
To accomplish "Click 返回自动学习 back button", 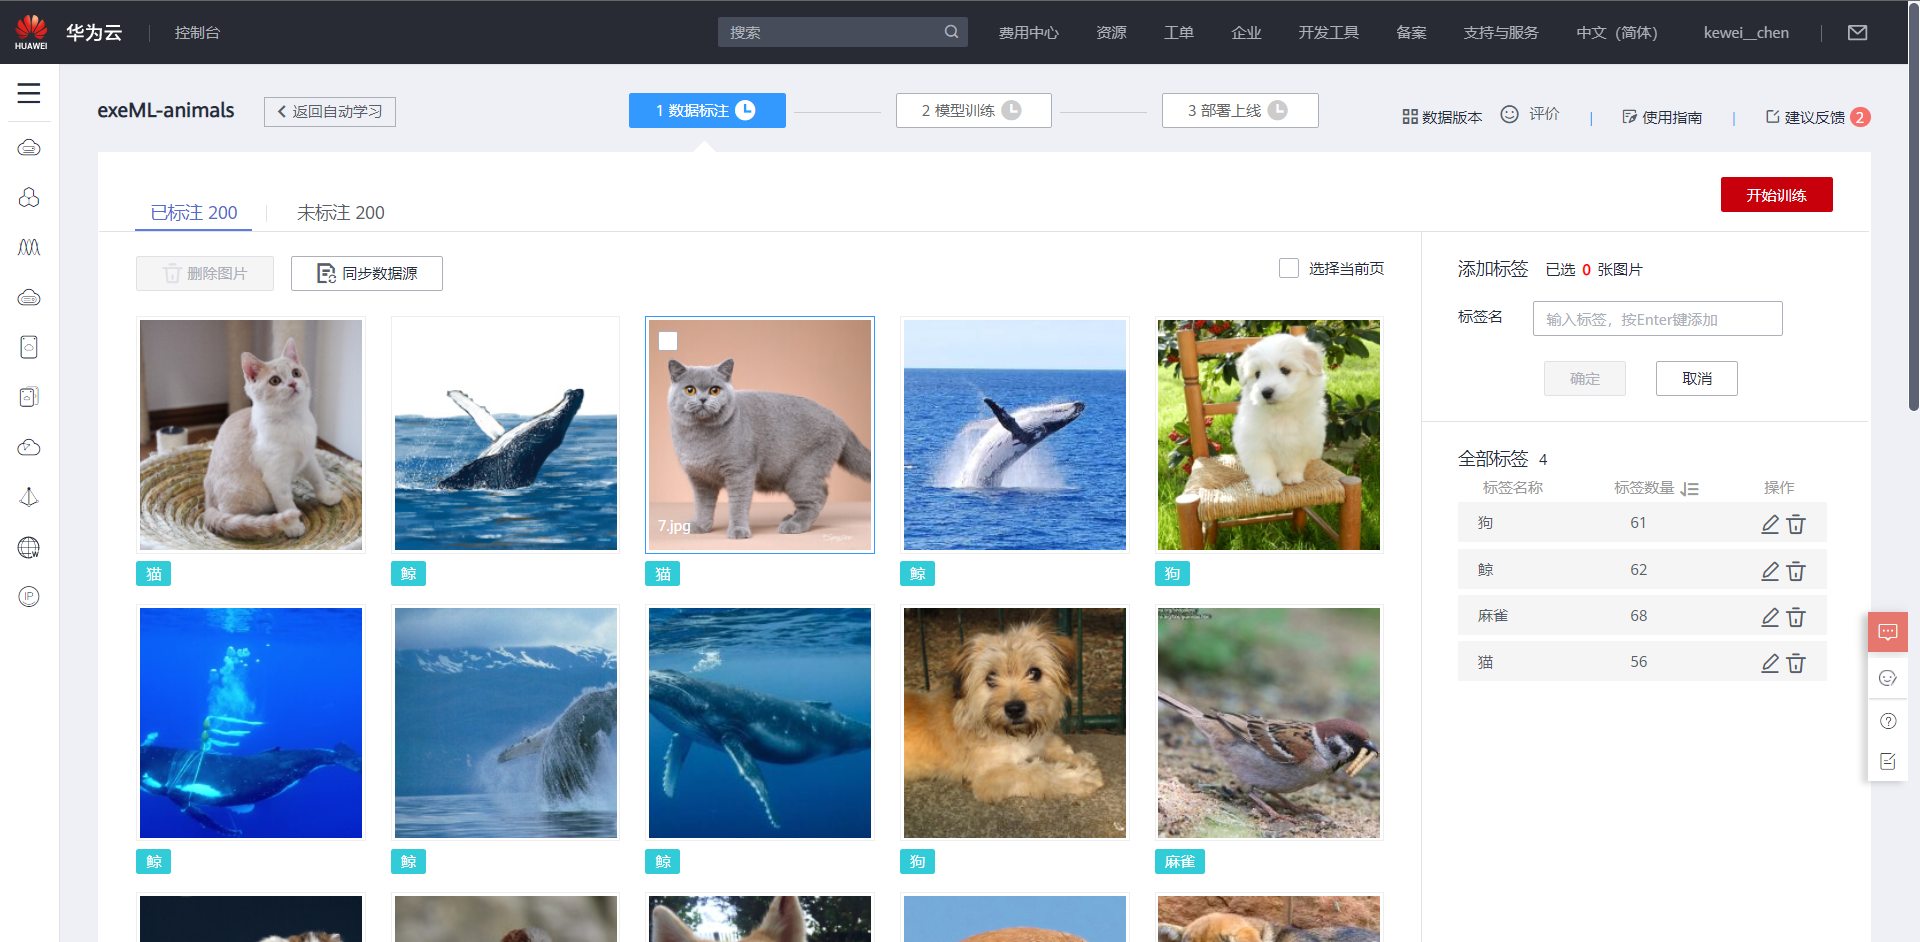I will coord(330,111).
